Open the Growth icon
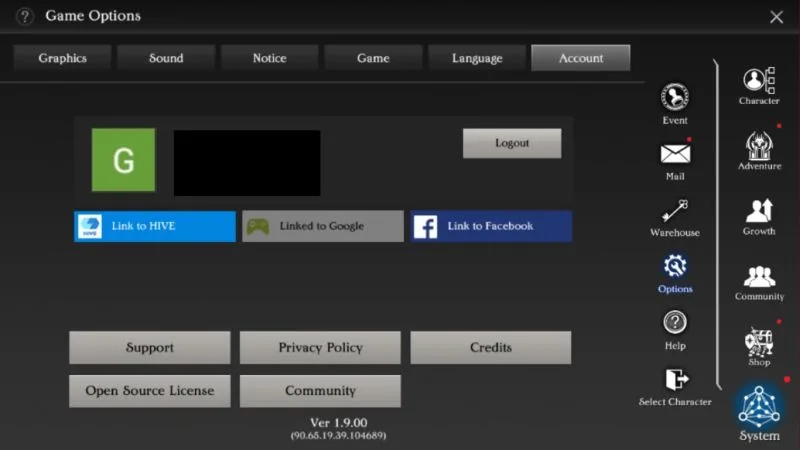Image resolution: width=800 pixels, height=450 pixels. [759, 211]
